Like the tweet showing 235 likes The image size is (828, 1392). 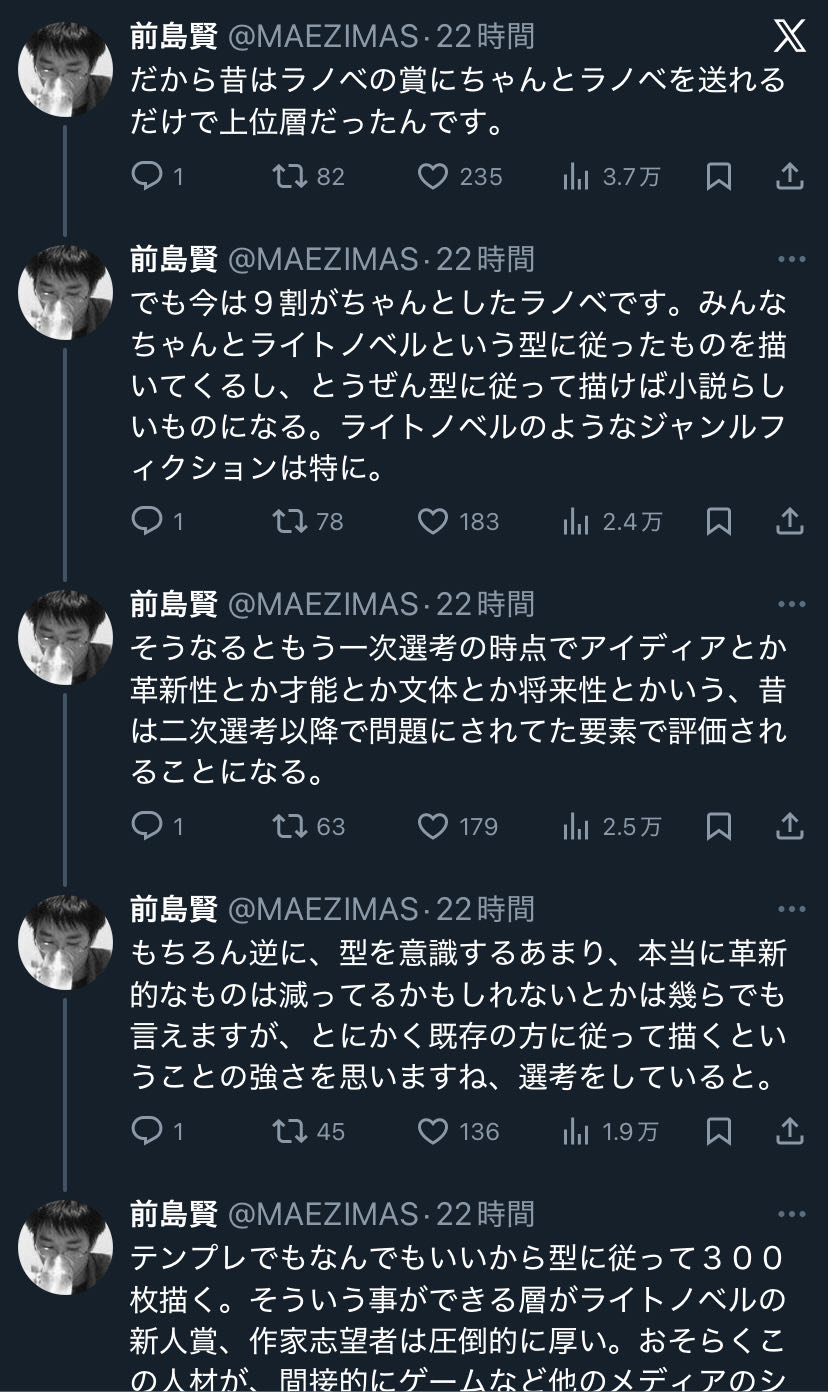[x=432, y=177]
